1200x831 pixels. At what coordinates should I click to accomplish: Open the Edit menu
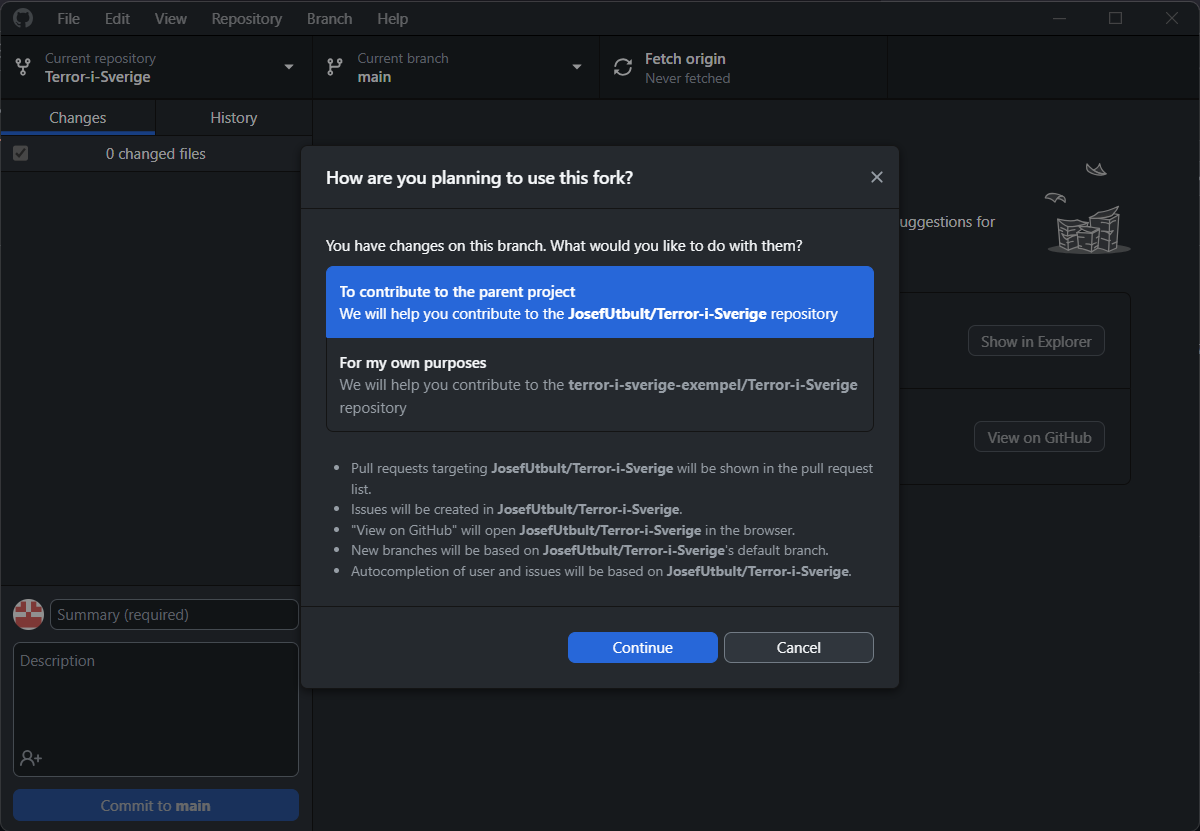pyautogui.click(x=117, y=18)
